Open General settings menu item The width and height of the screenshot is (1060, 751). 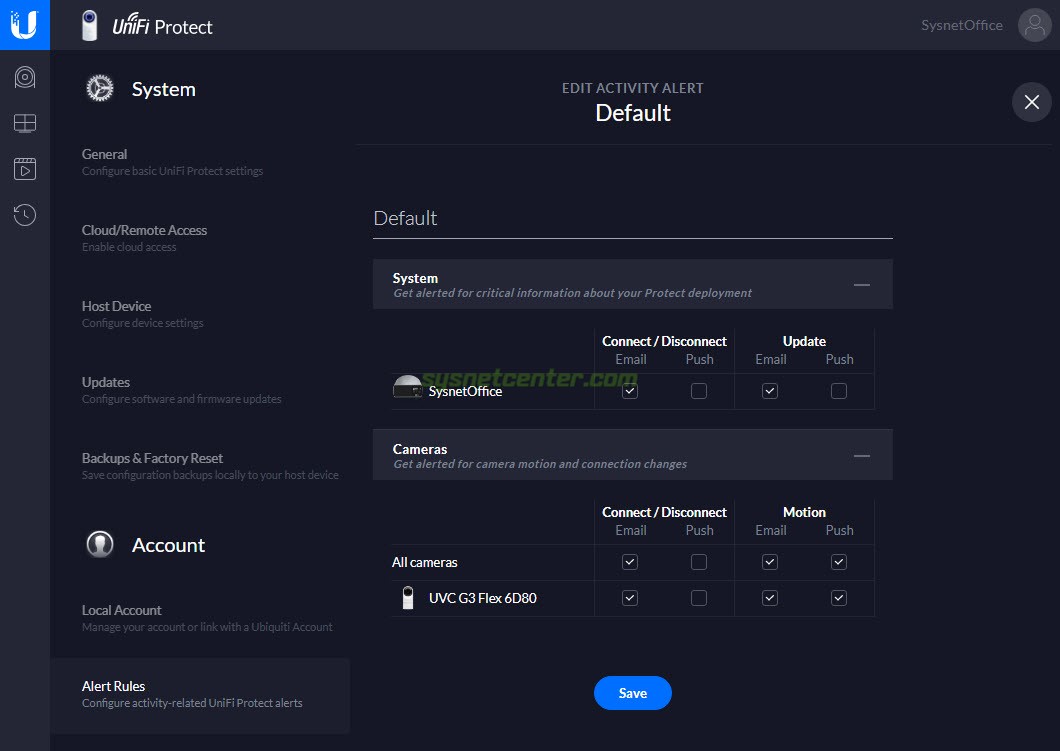click(200, 162)
